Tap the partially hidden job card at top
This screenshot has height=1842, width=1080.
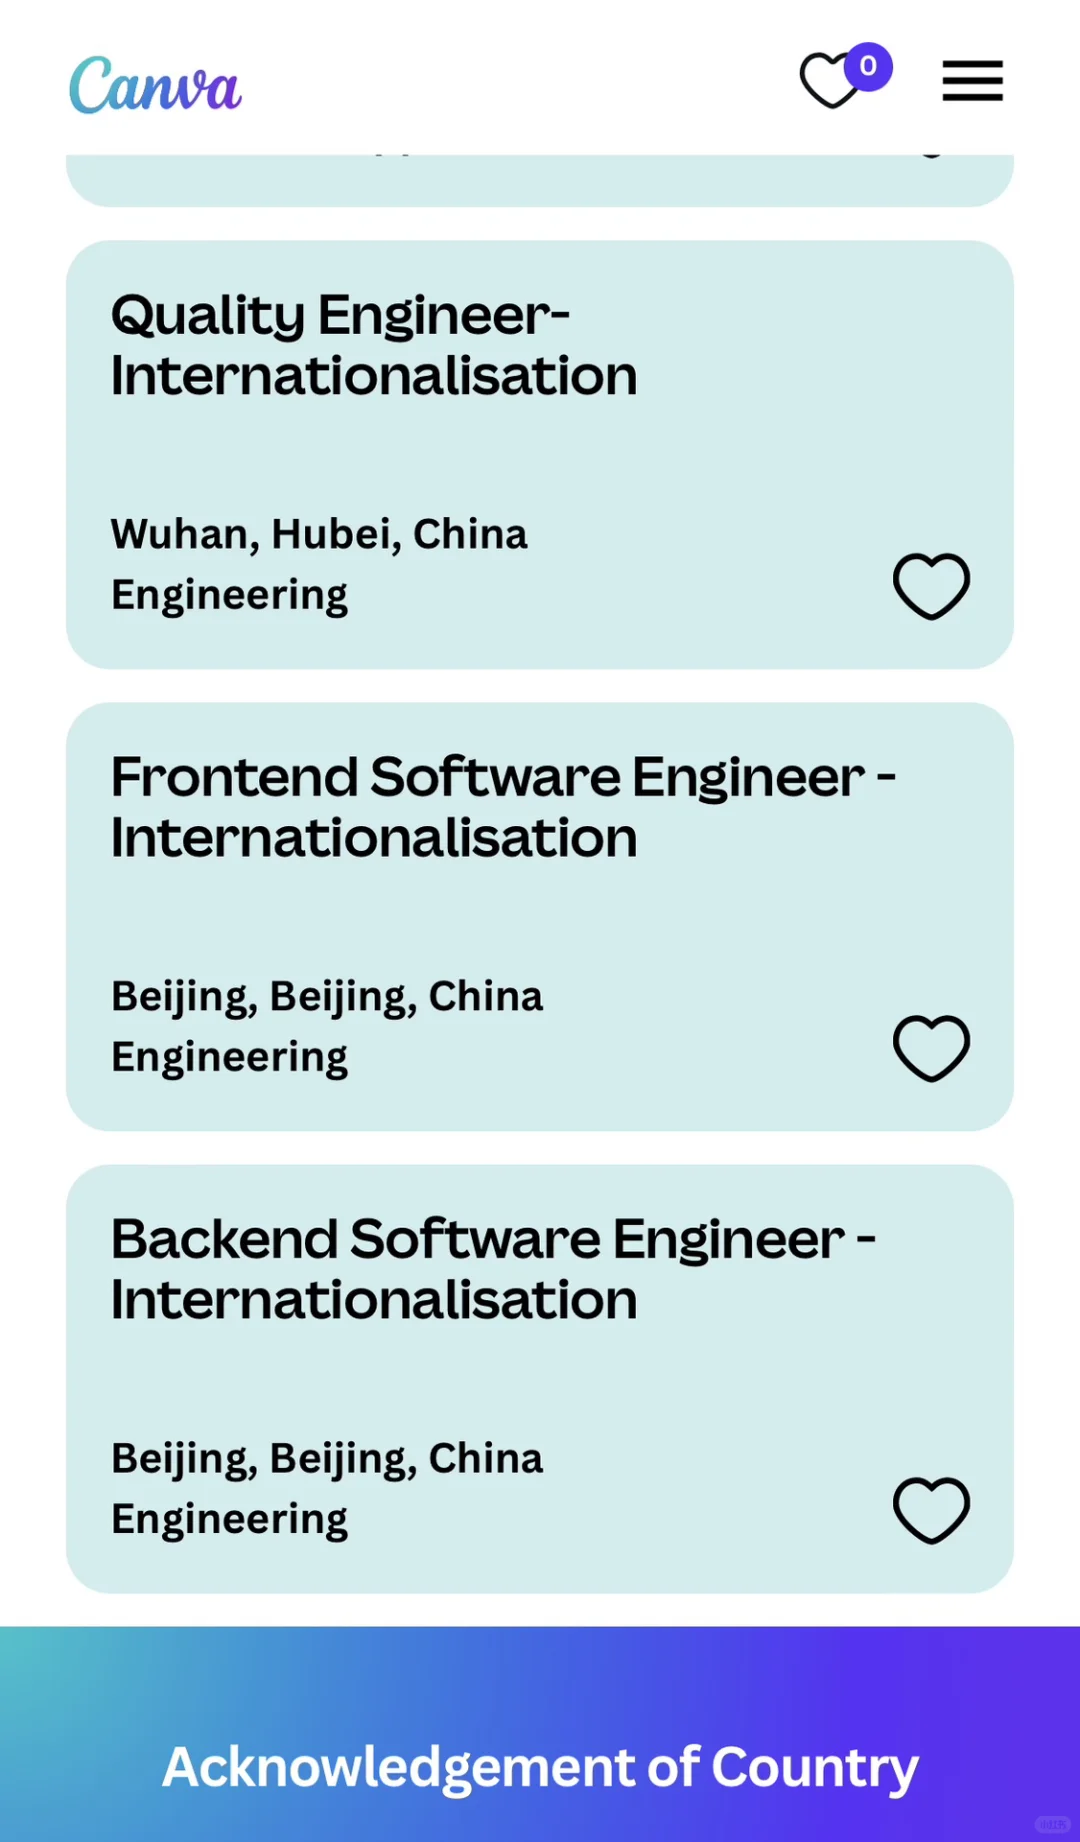pyautogui.click(x=540, y=181)
